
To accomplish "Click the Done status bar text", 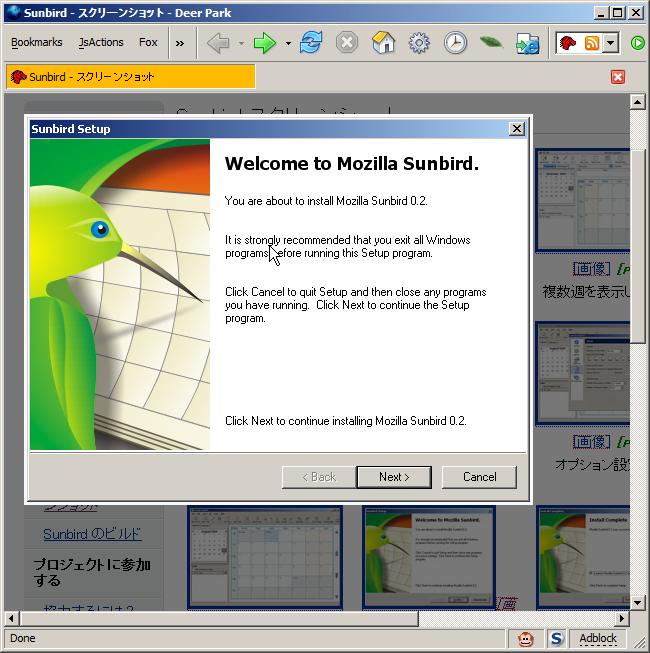I will [x=22, y=638].
